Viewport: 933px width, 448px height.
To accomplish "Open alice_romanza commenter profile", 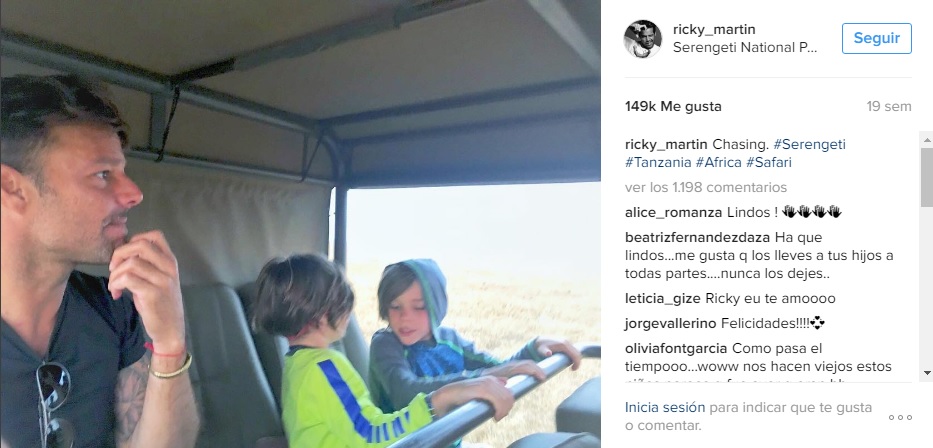I will (674, 212).
